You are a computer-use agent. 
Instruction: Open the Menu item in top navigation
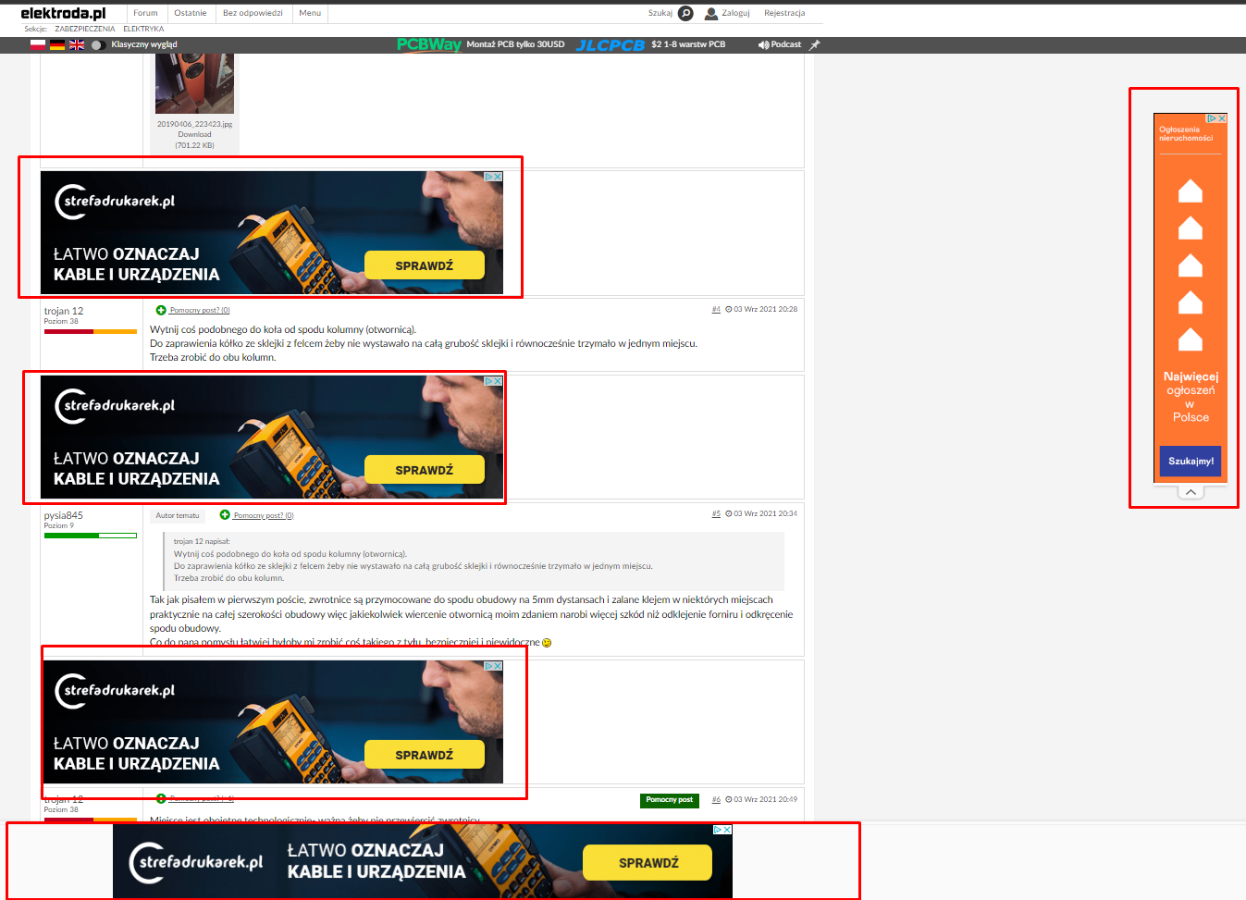pos(310,13)
